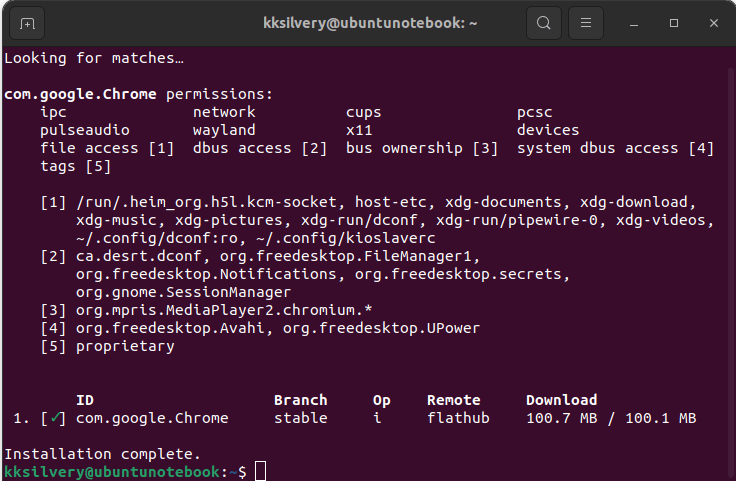Click the terminal scrollbar

pos(730,274)
